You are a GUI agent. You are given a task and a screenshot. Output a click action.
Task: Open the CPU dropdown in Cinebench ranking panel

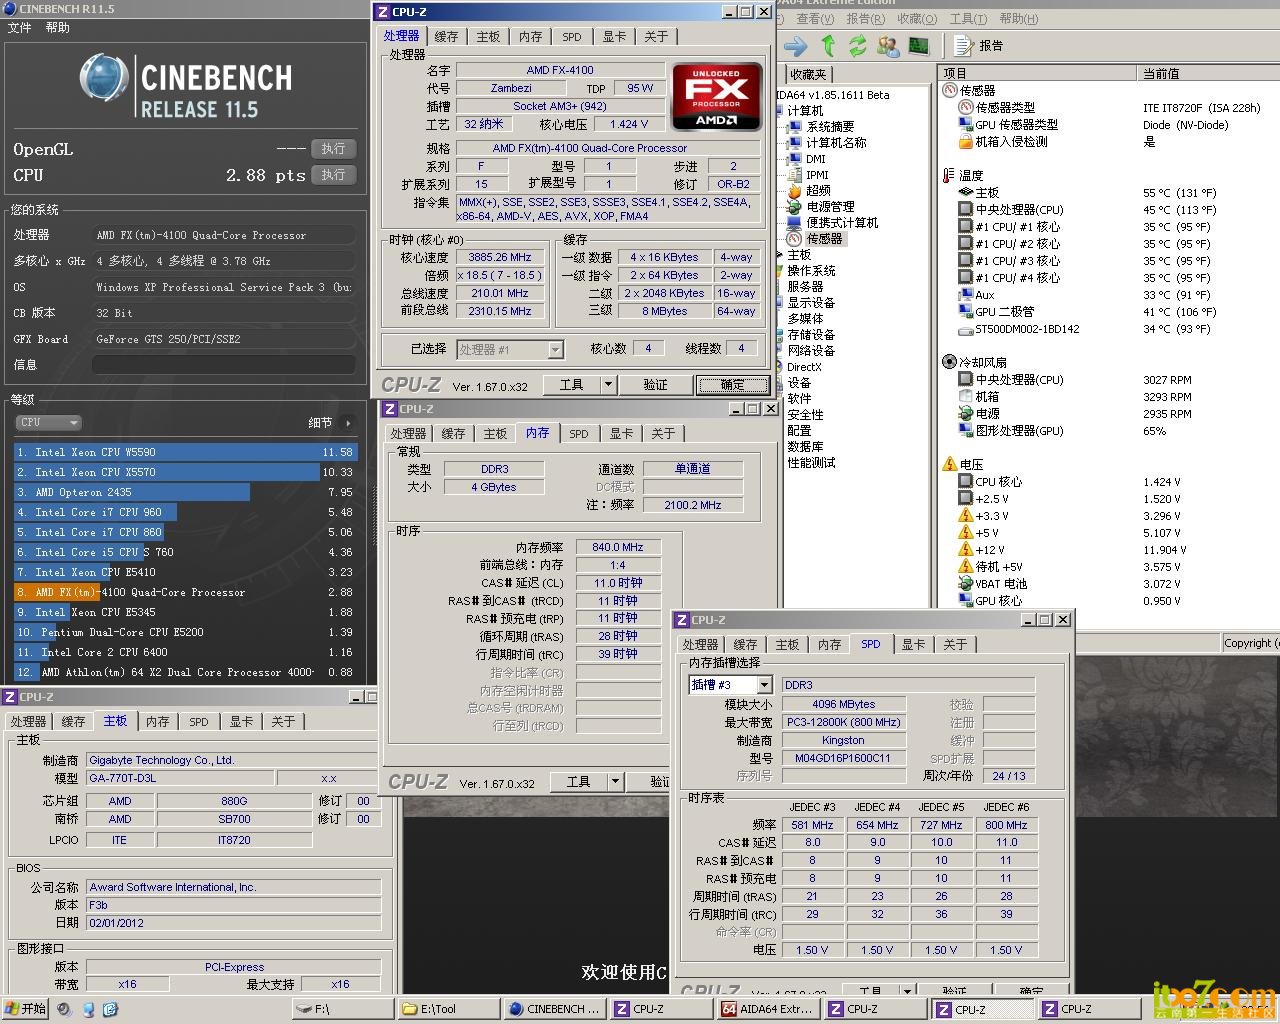[47, 422]
